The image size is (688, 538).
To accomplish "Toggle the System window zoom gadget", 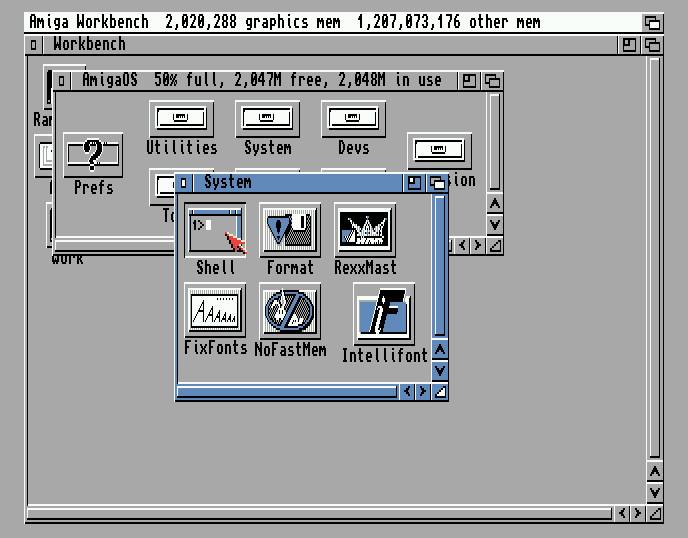I will 415,183.
